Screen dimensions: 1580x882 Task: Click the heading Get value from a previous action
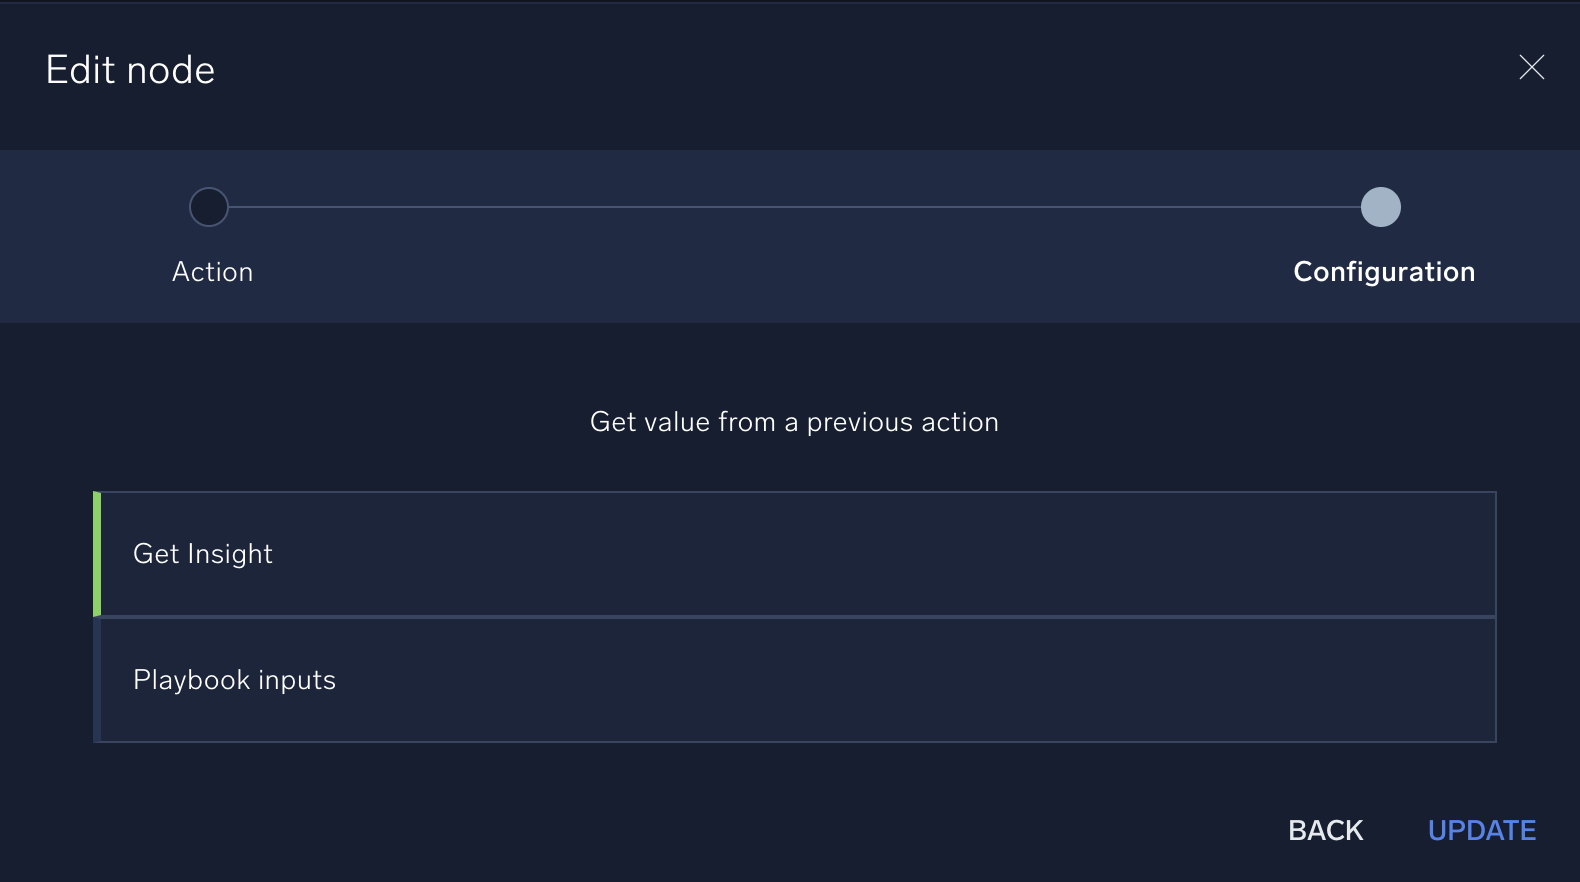(x=794, y=421)
